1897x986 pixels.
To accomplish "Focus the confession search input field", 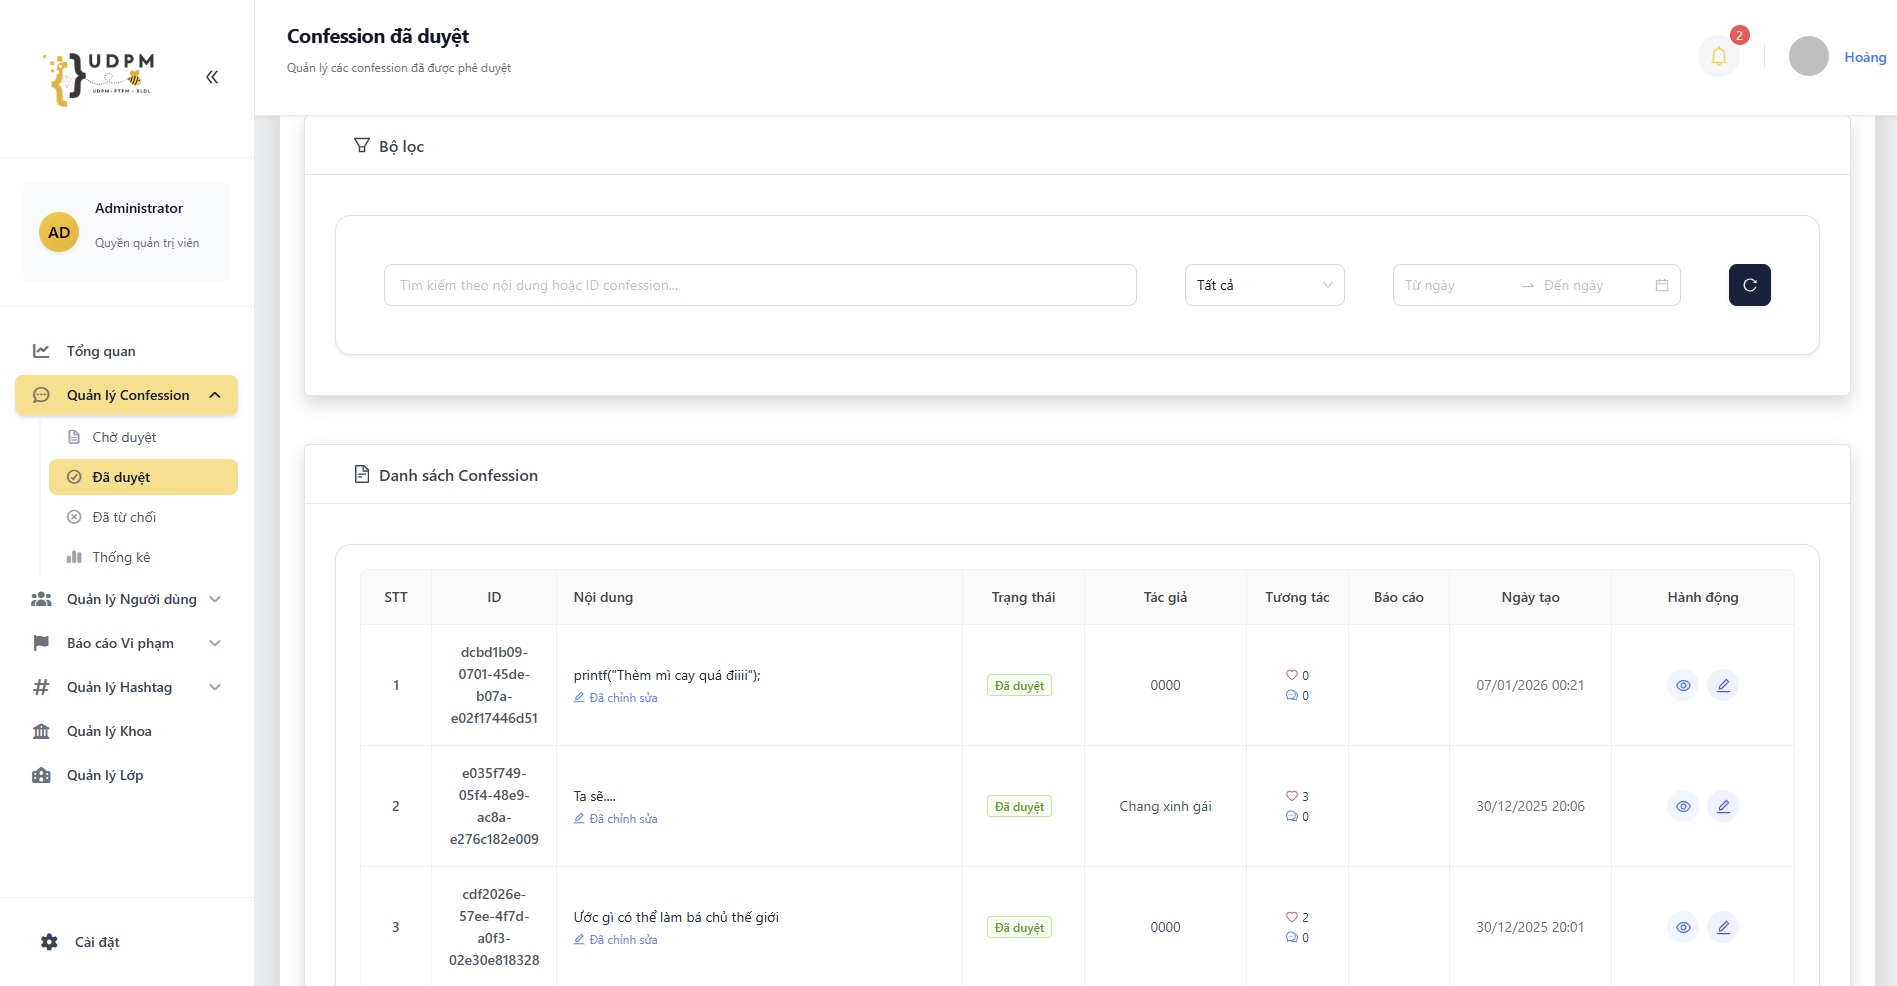I will (760, 285).
